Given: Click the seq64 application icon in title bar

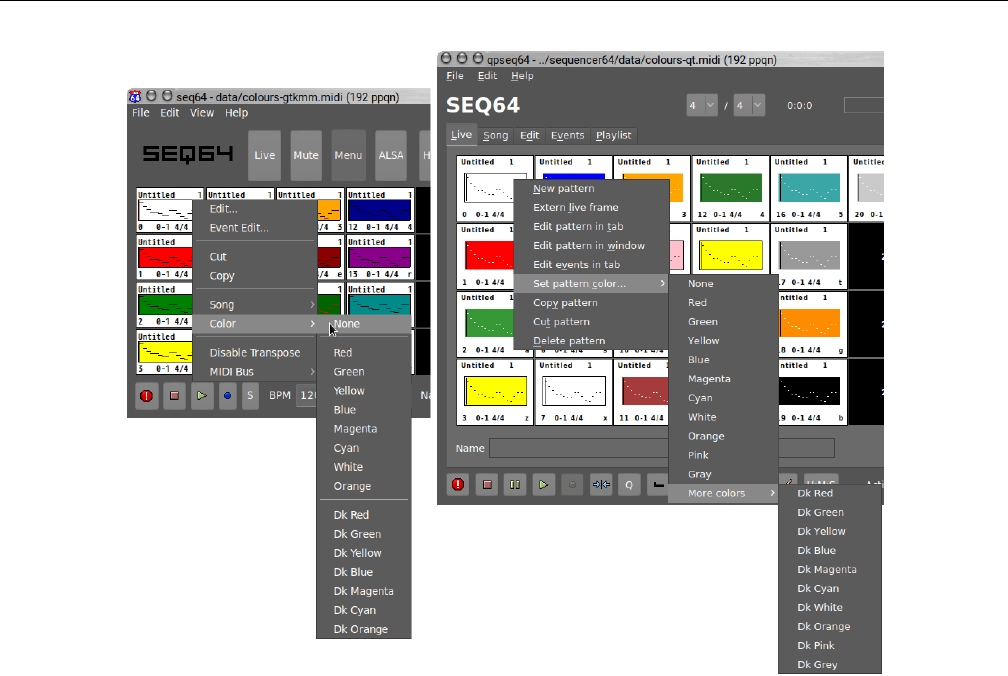Looking at the screenshot, I should click(135, 97).
